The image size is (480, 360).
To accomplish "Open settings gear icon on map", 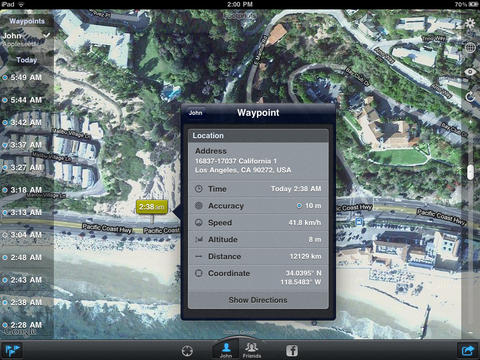I will (470, 23).
